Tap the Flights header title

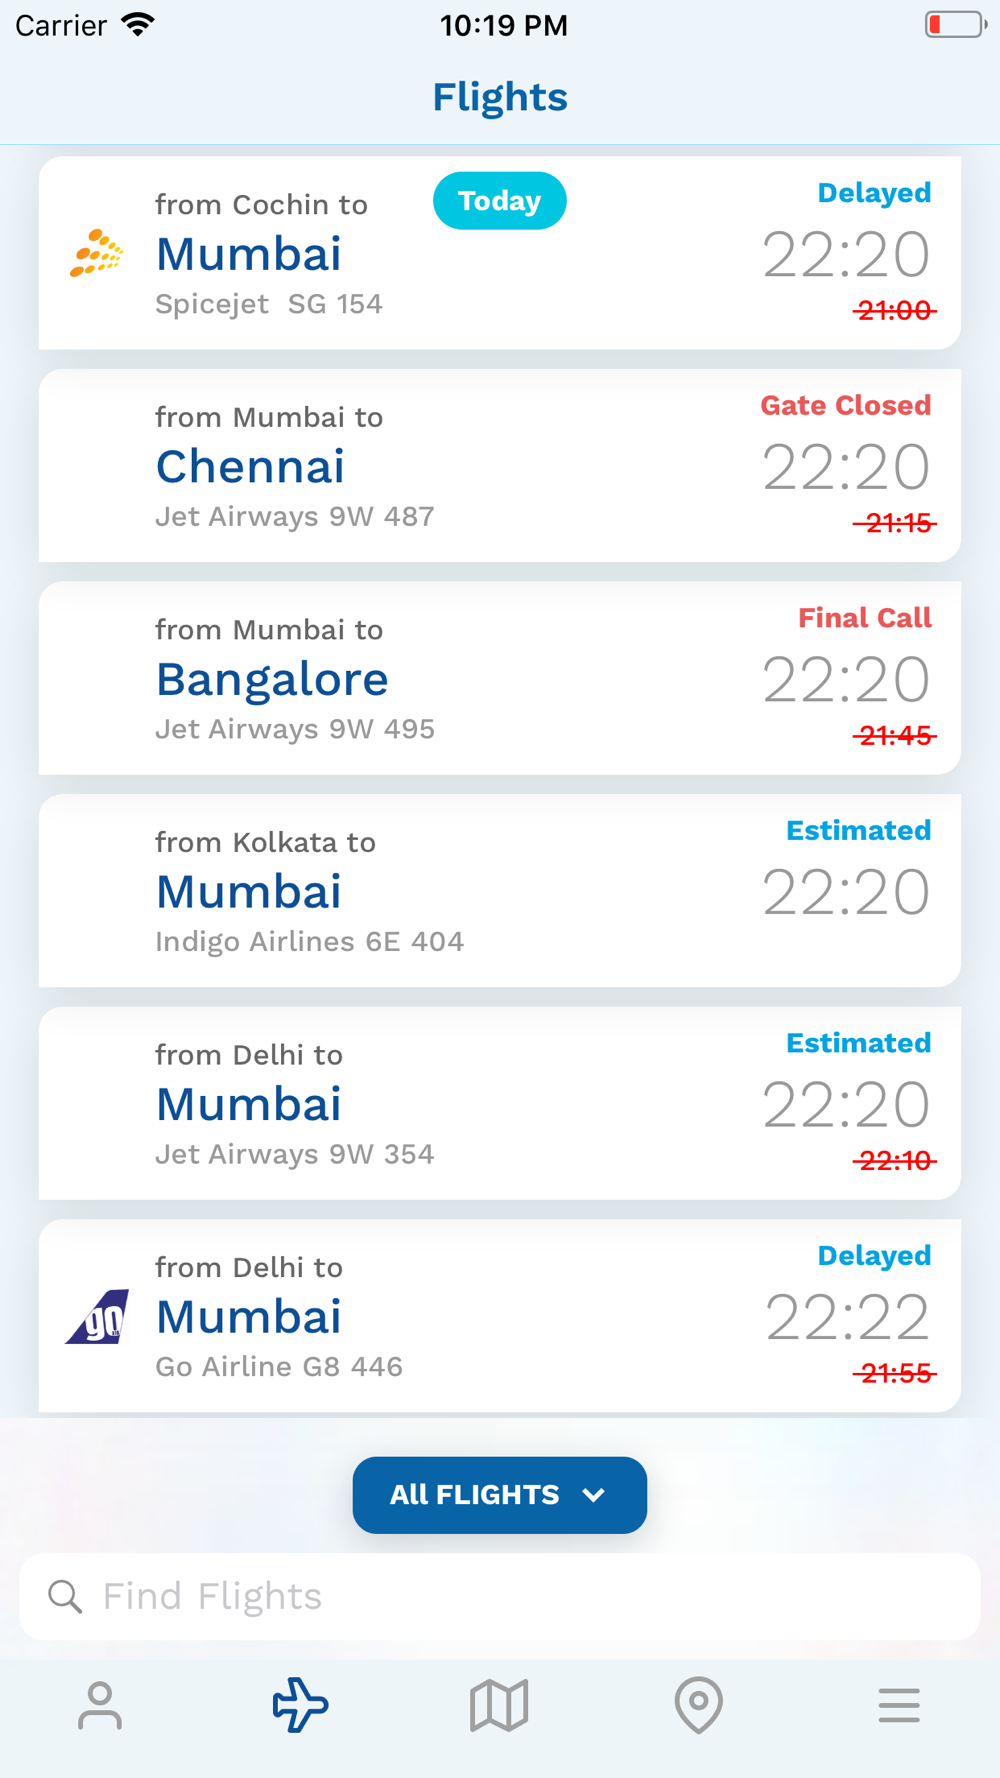coord(500,97)
